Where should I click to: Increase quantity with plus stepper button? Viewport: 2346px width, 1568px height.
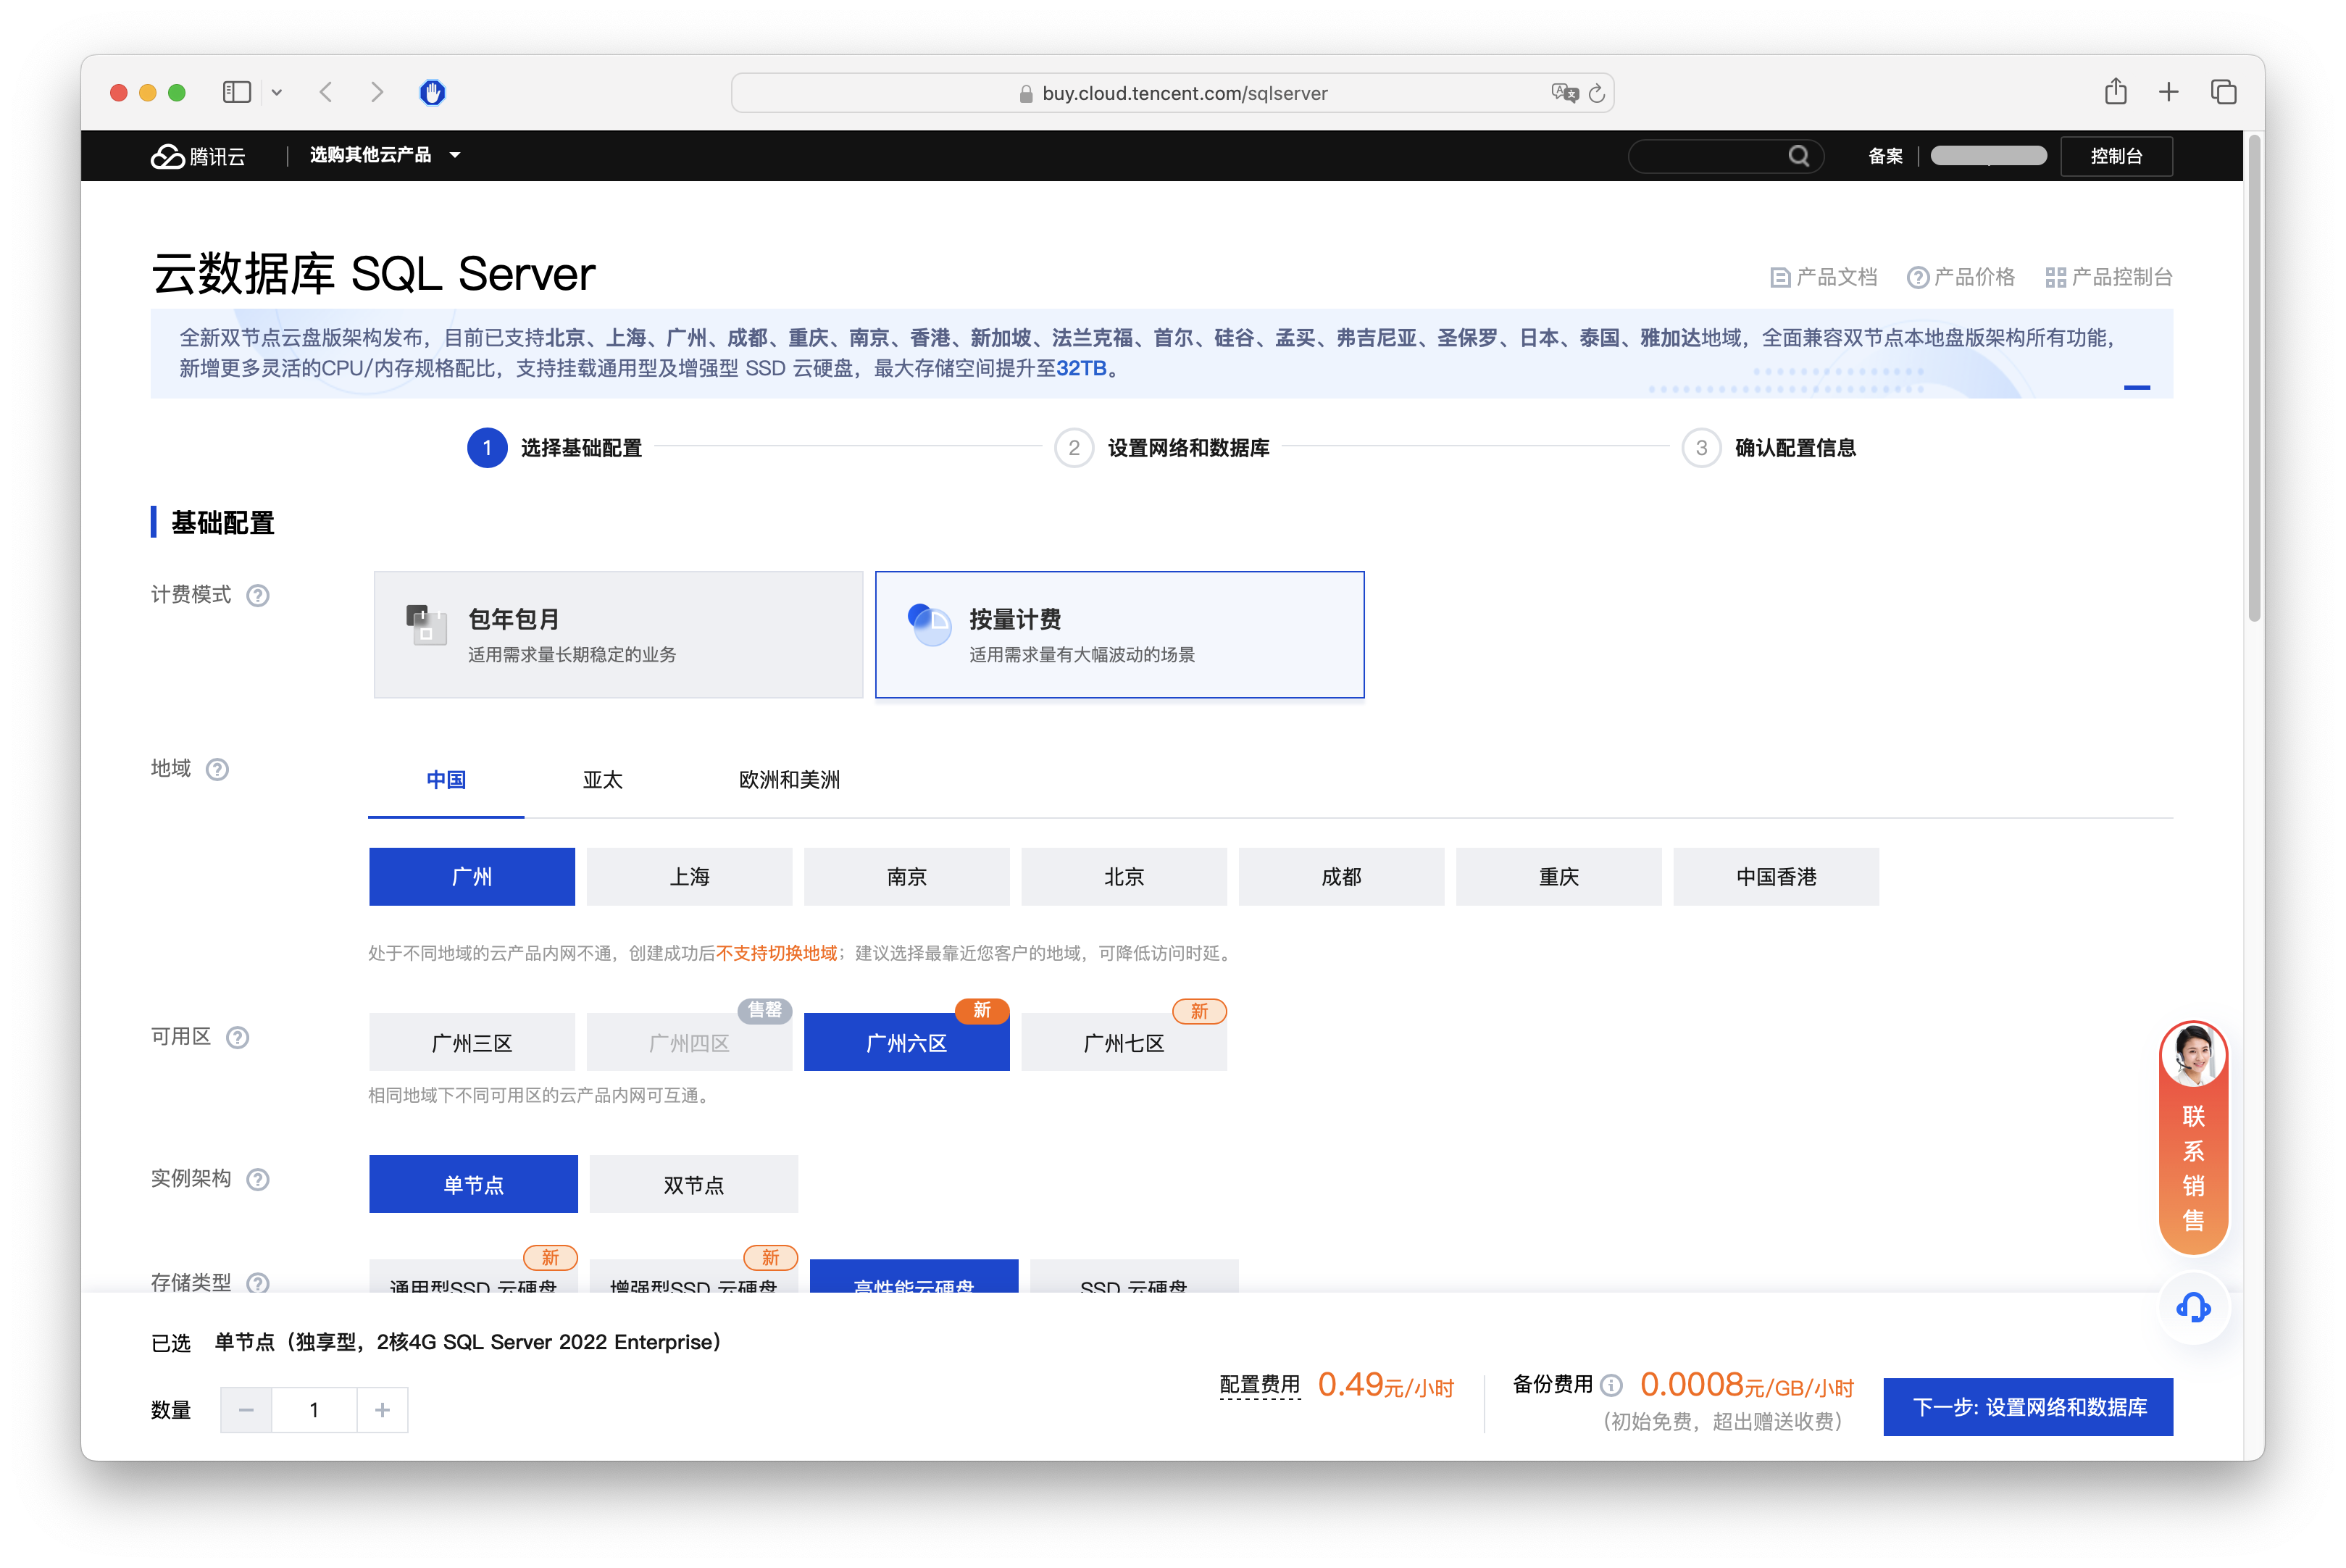tap(382, 1410)
